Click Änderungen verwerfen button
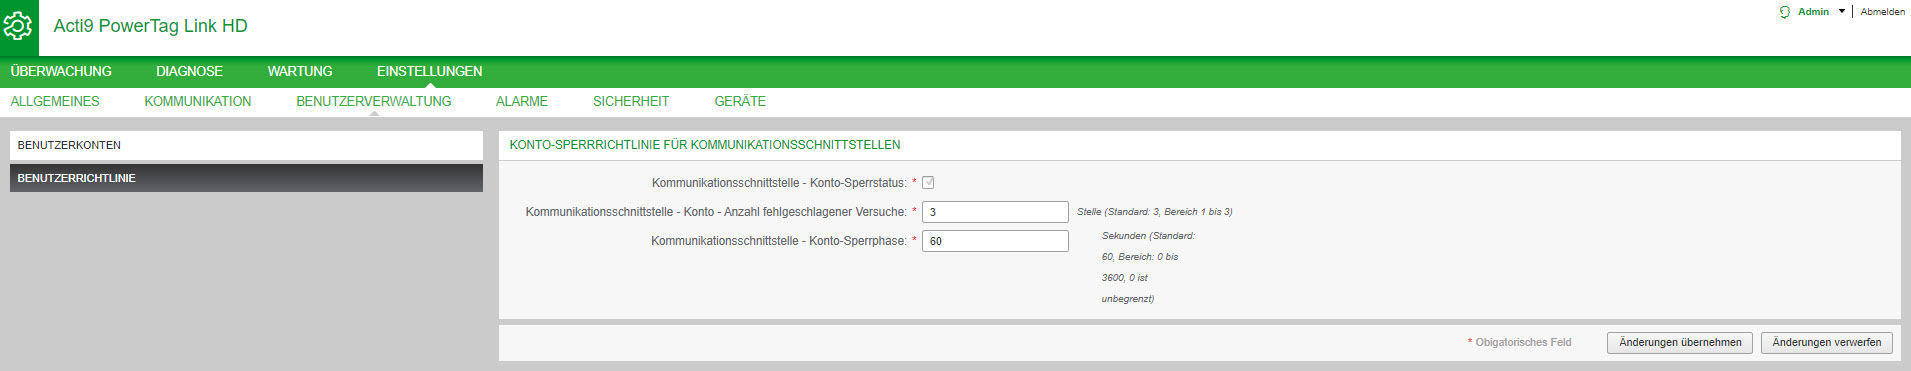Screen dimensions: 1911x371 click(1827, 343)
